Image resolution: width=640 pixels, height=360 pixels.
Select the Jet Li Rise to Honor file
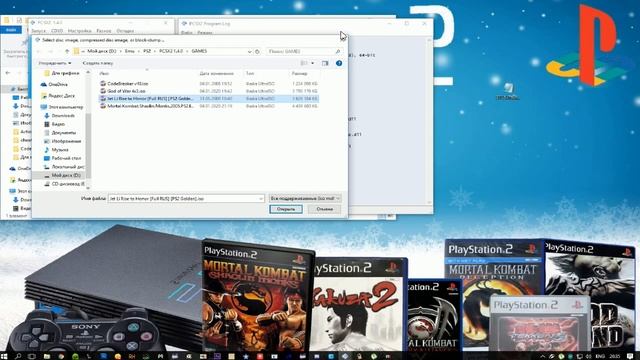209,98
